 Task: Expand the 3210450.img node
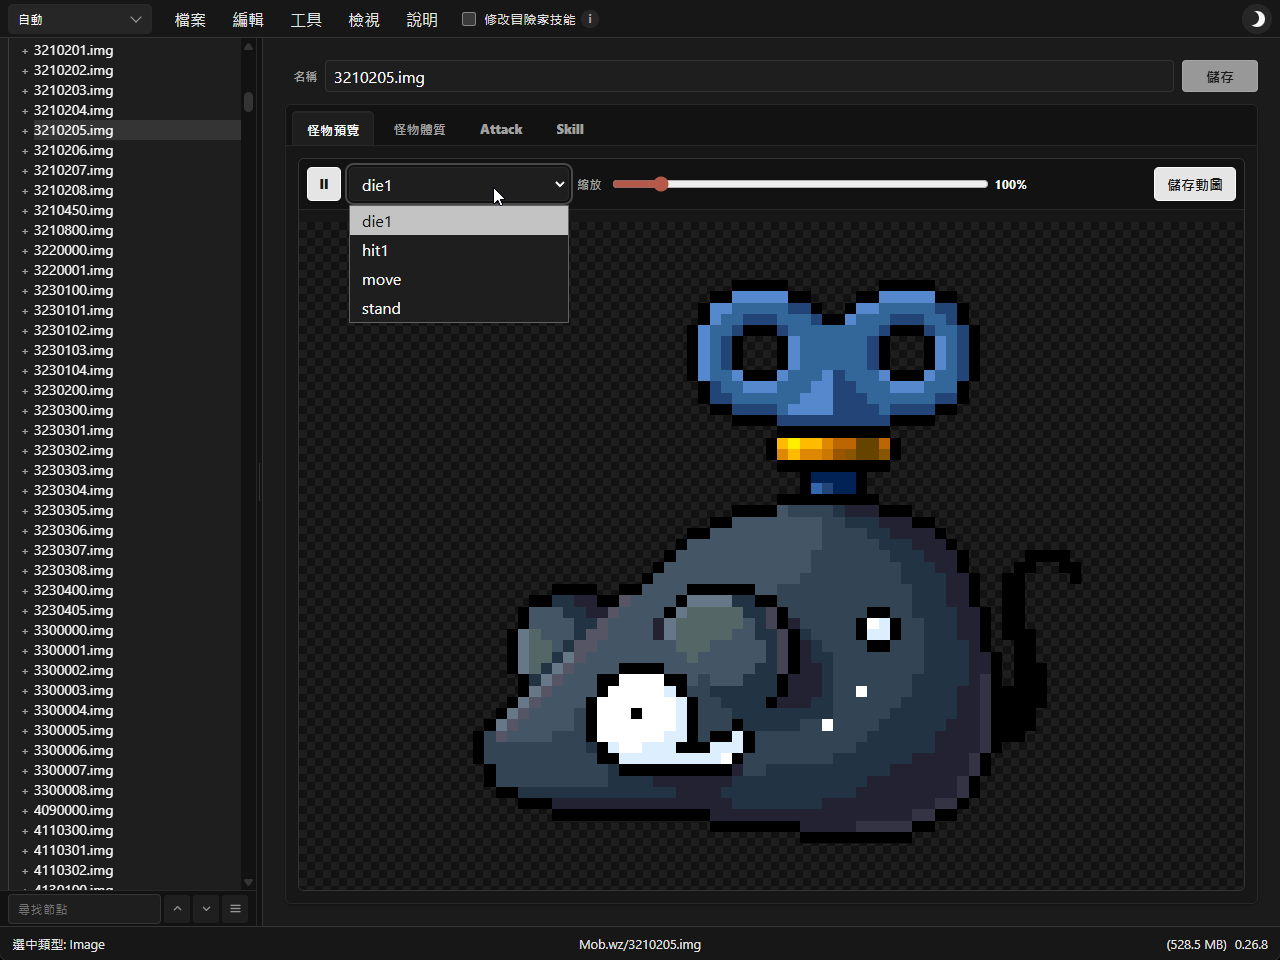tap(25, 210)
